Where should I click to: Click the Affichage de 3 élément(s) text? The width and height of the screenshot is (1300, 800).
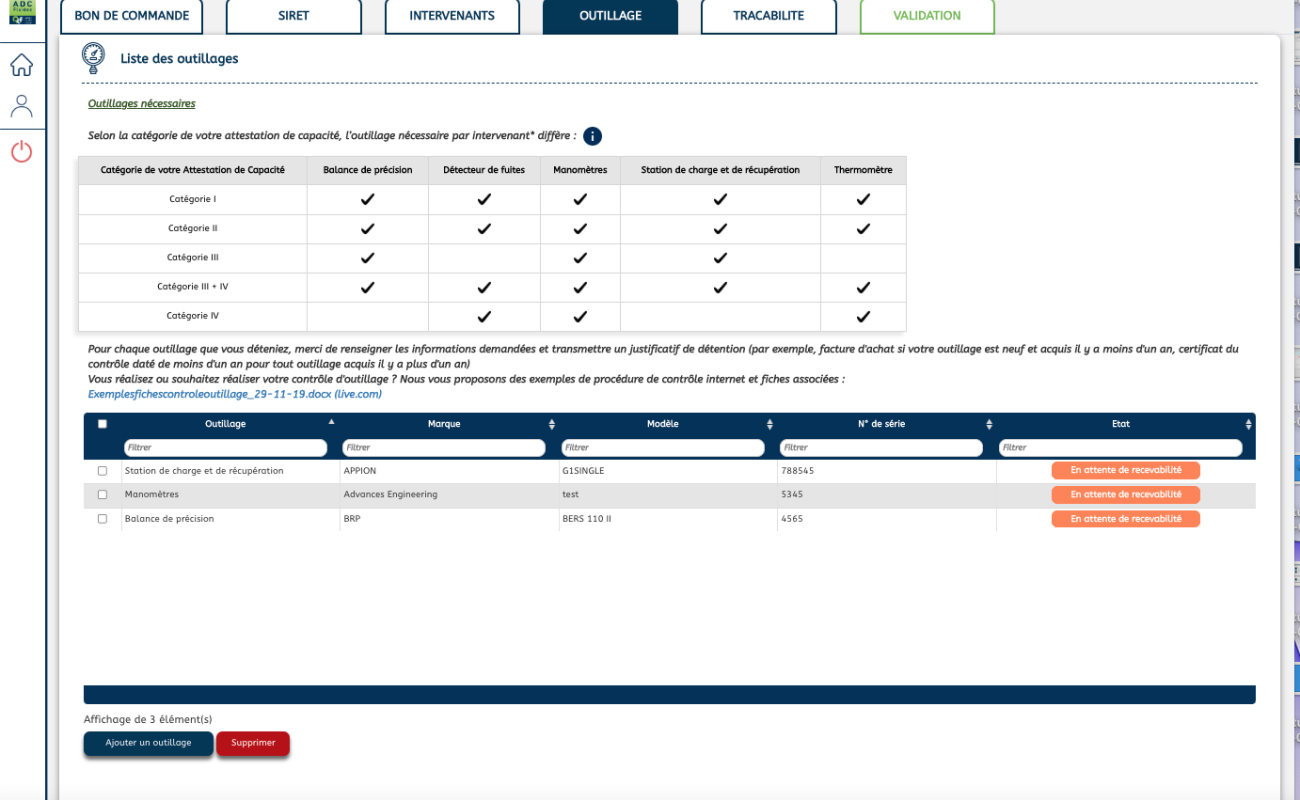(x=148, y=719)
